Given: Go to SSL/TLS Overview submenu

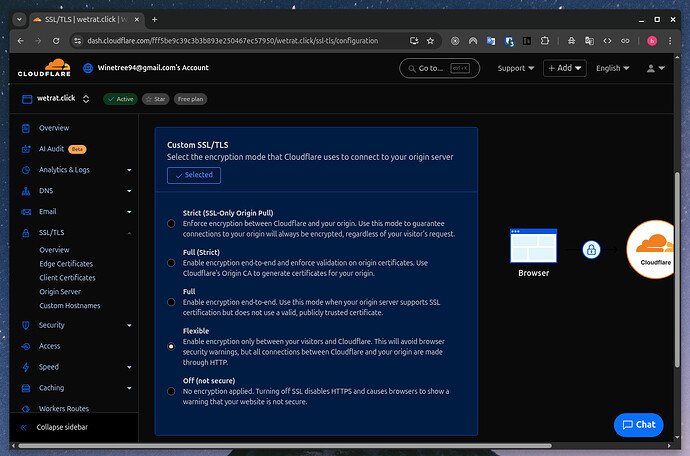Looking at the screenshot, I should [x=54, y=250].
